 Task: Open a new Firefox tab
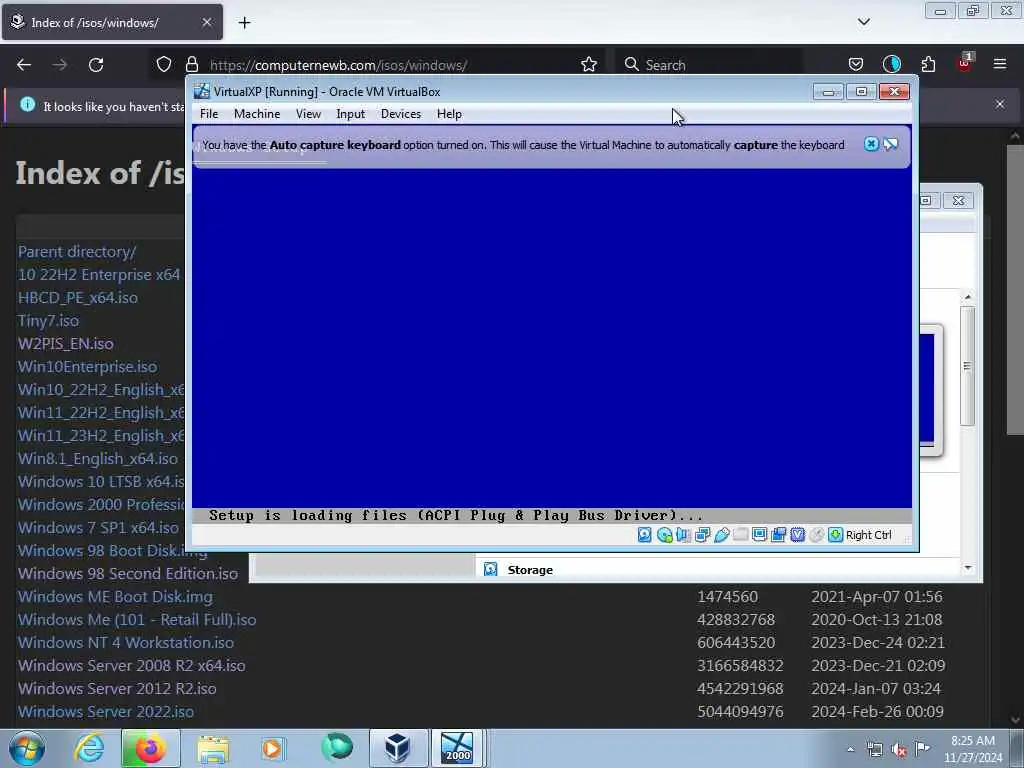coord(244,23)
